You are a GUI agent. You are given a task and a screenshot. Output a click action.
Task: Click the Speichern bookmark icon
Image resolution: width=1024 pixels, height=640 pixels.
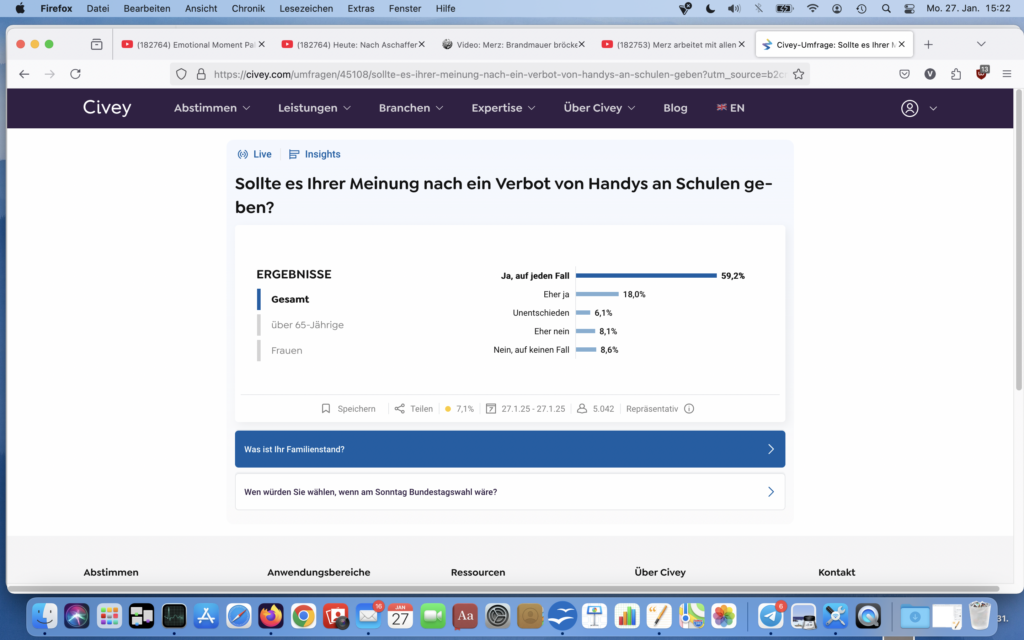click(326, 409)
